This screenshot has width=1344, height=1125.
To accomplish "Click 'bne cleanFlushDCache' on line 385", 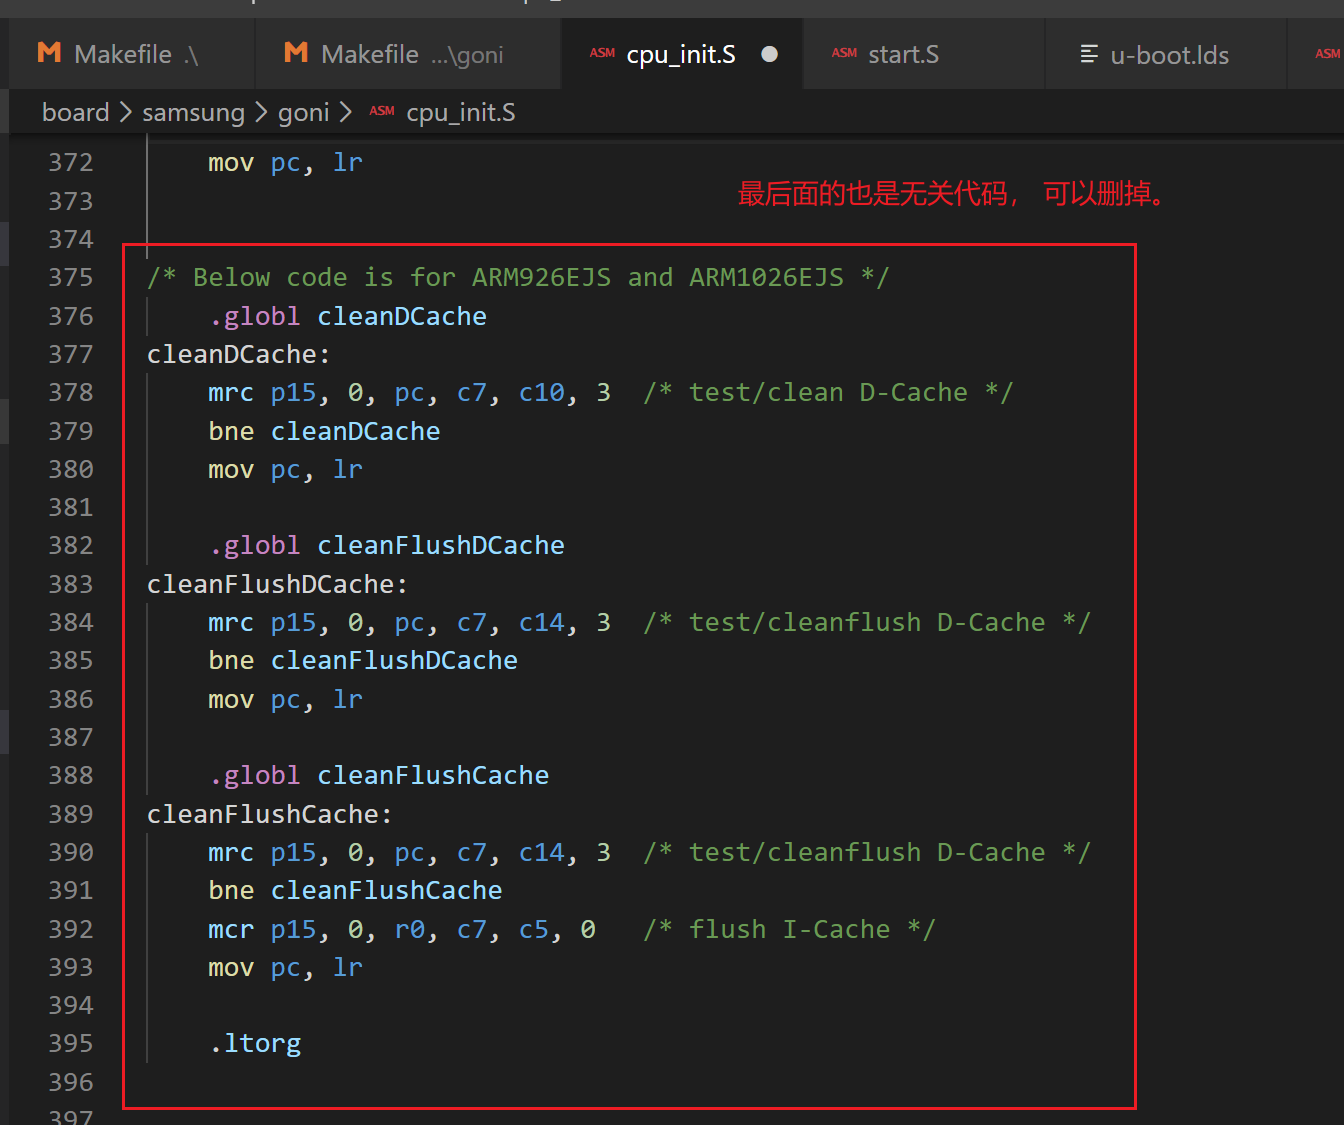I will click(363, 660).
